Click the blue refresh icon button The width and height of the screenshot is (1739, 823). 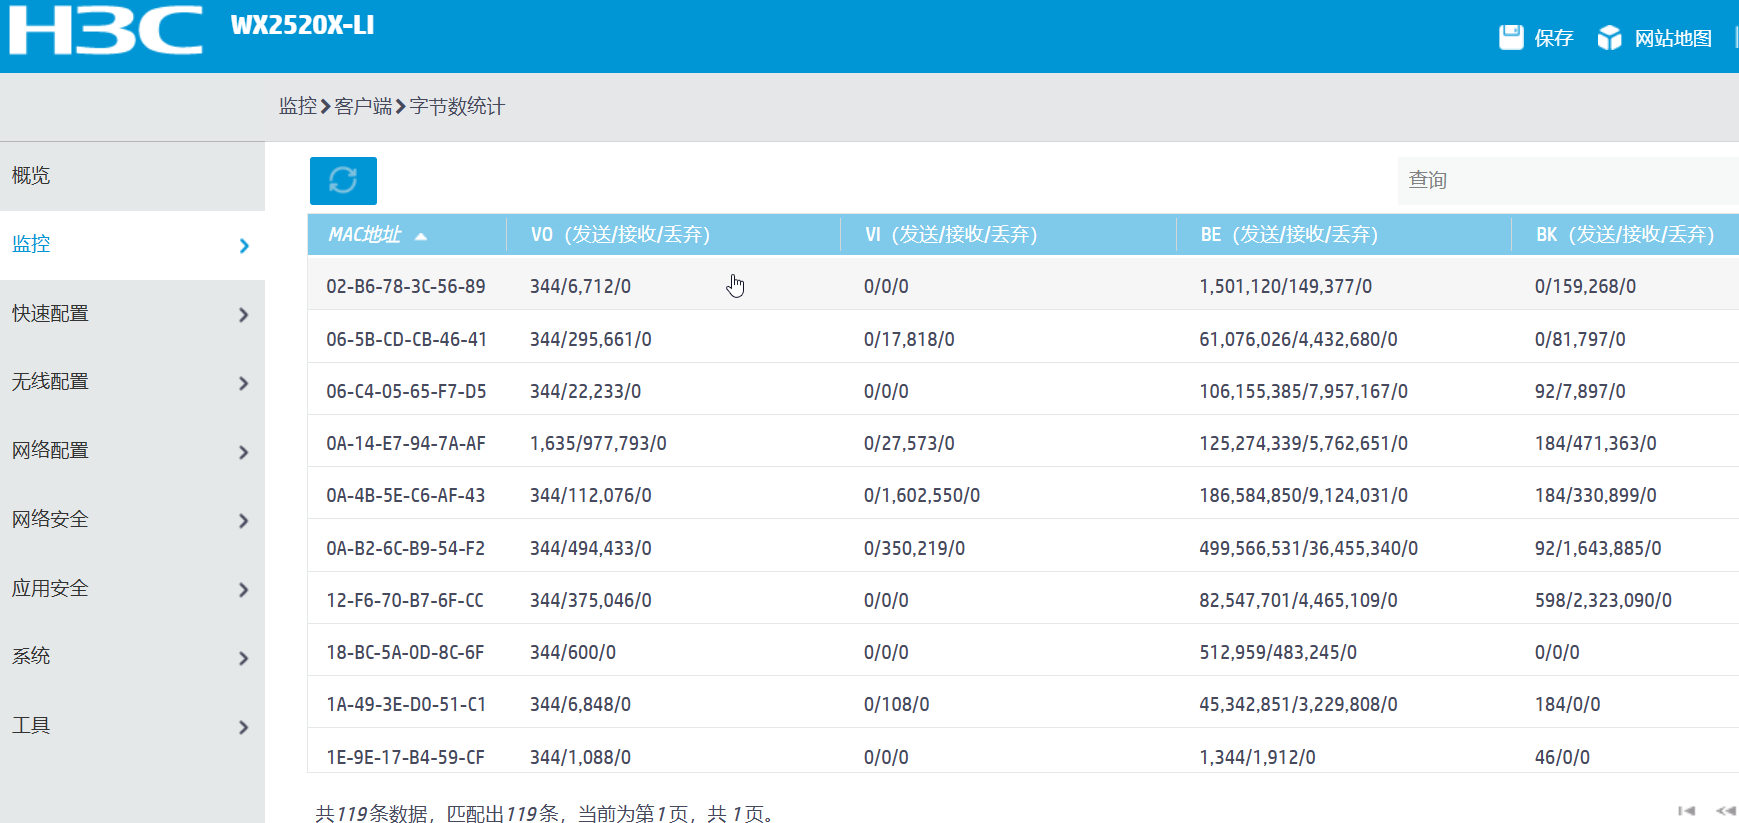[343, 180]
